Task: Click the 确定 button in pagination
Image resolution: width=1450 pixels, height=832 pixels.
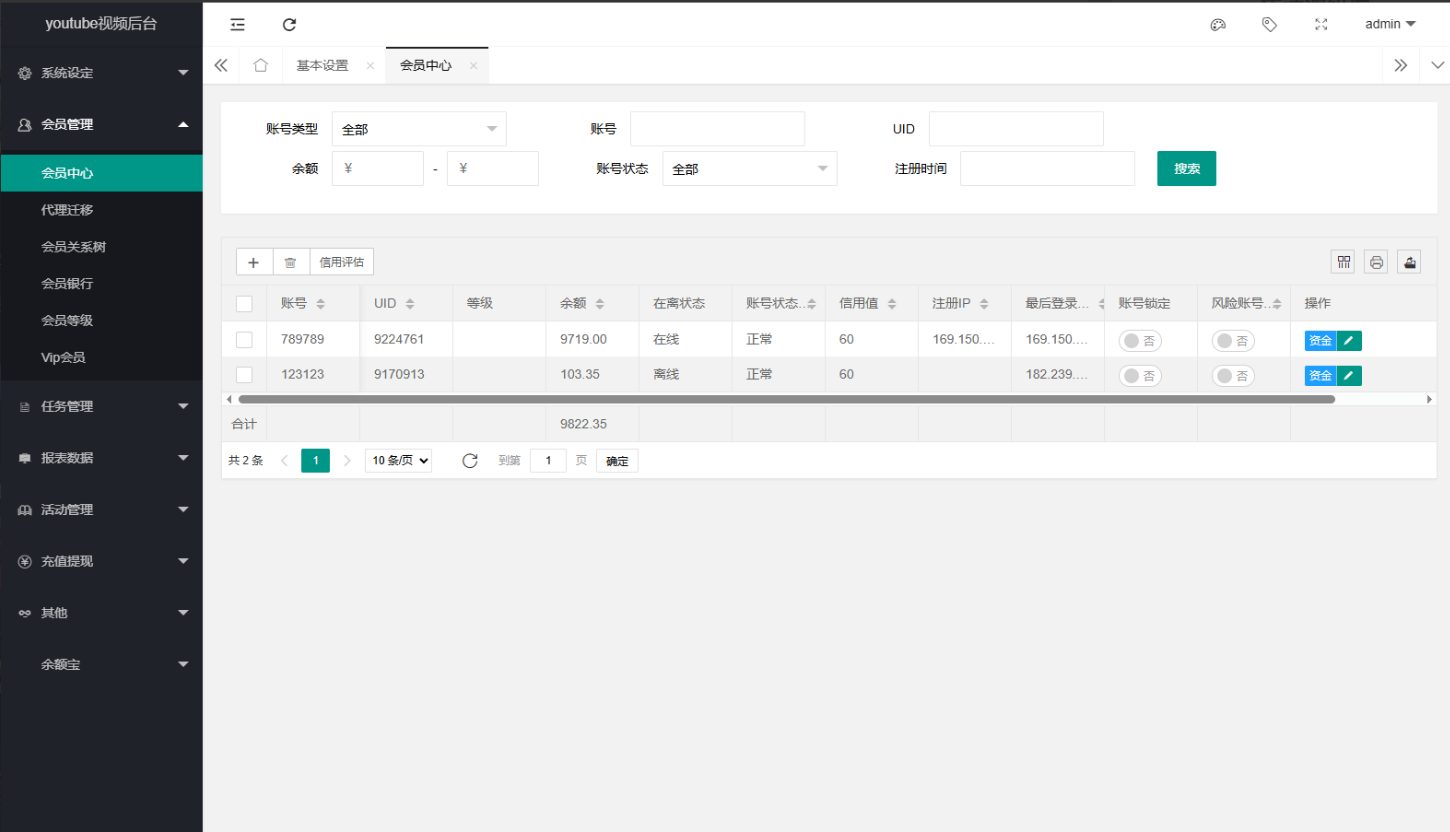Action: point(617,461)
